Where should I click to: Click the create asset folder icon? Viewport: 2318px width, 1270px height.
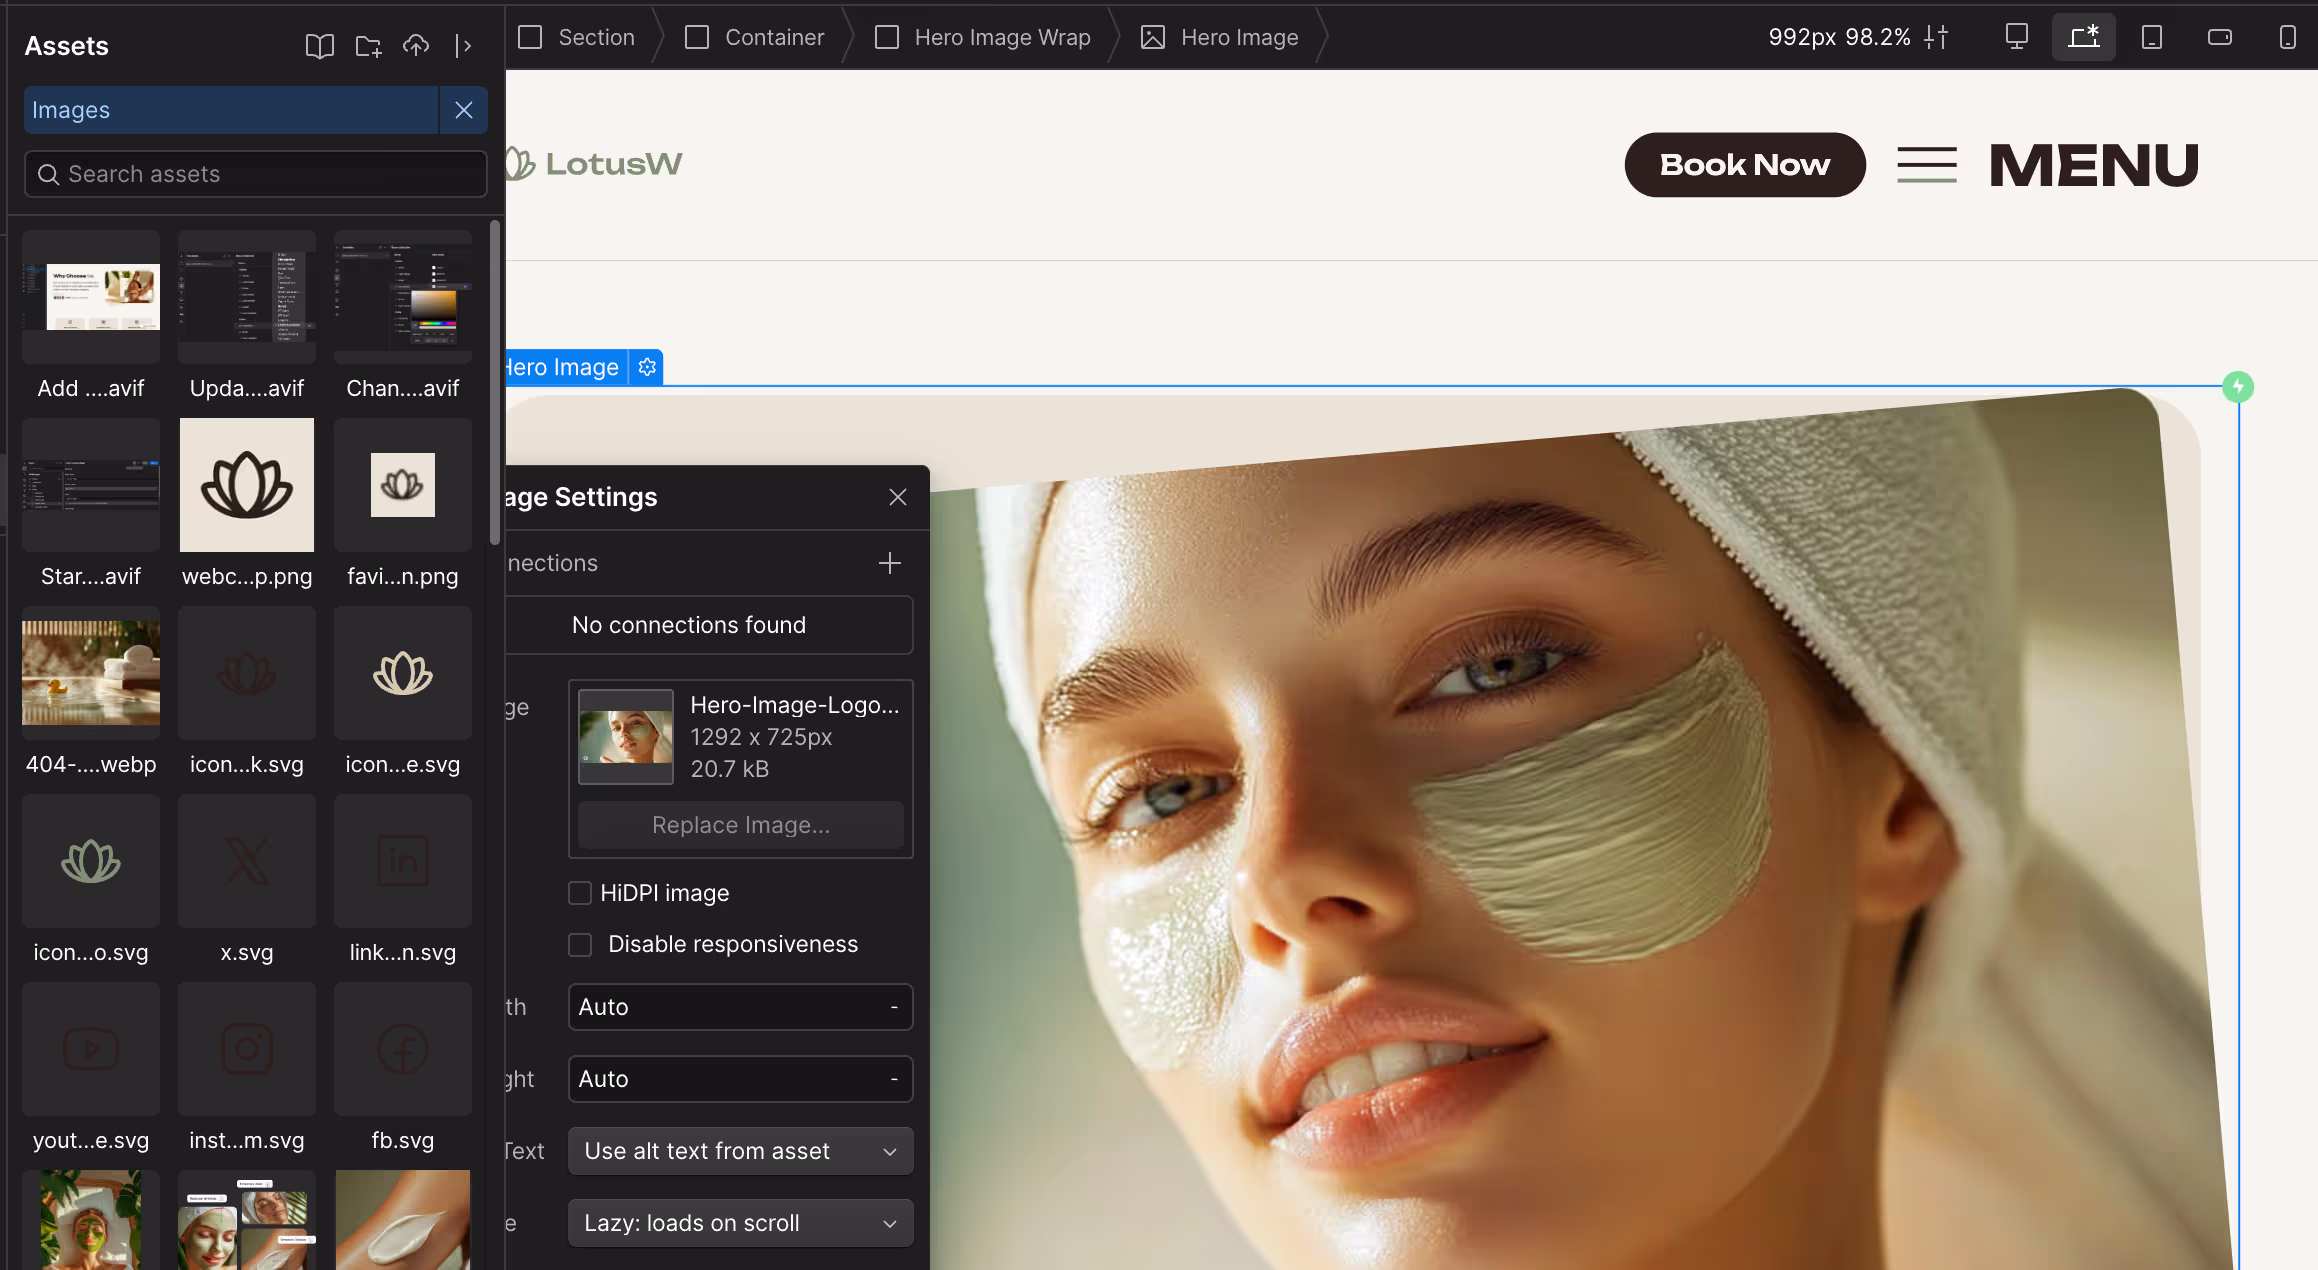coord(368,46)
